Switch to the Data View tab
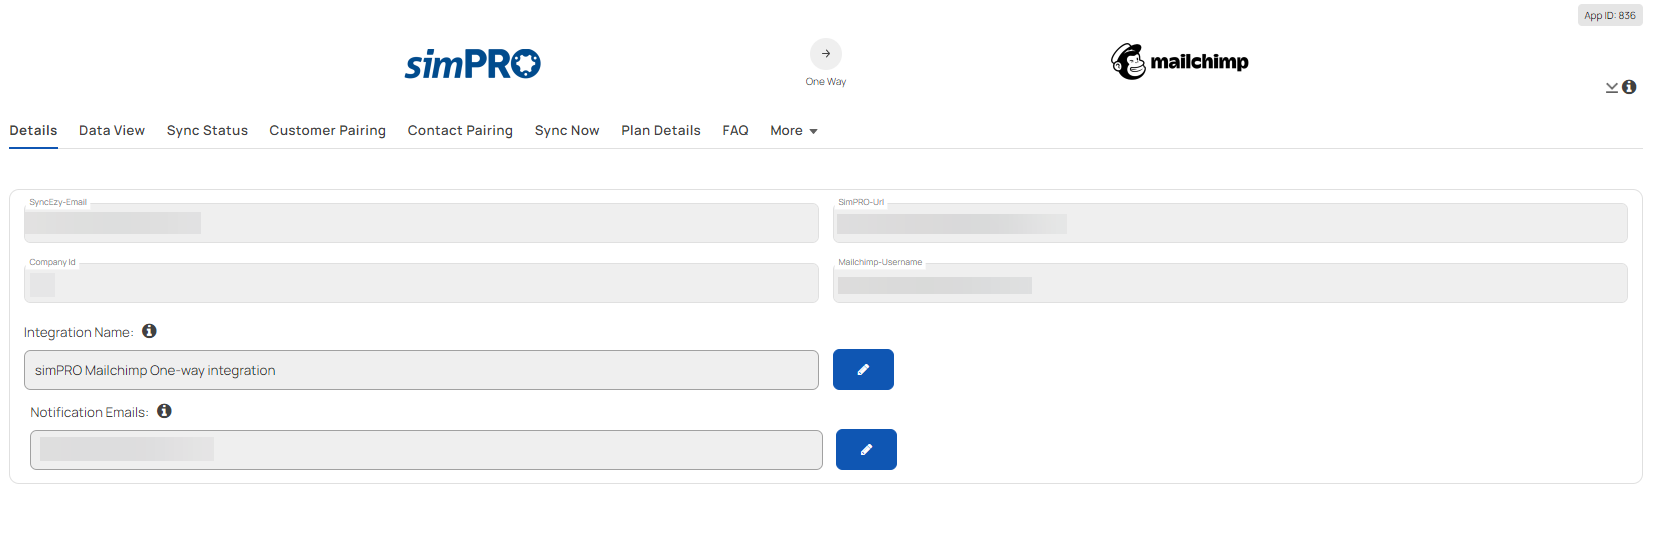 [112, 131]
